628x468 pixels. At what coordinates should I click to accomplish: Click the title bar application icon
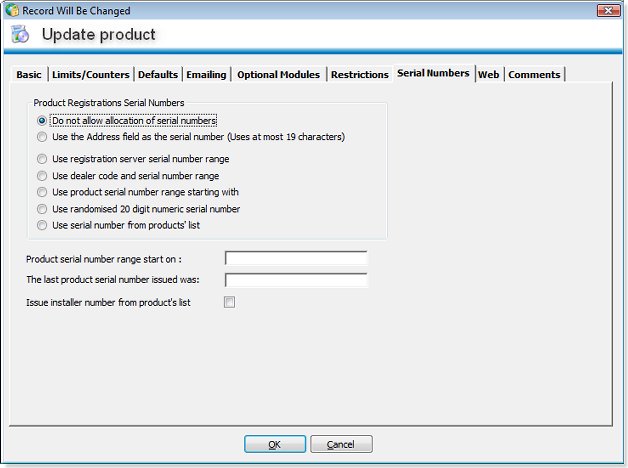click(10, 10)
